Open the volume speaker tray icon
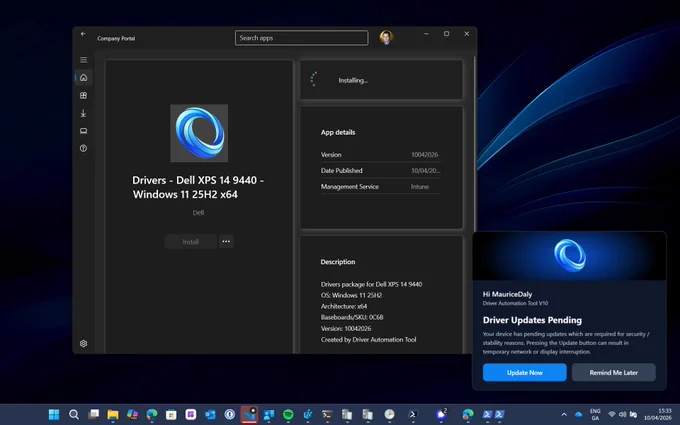This screenshot has width=680, height=425. tap(622, 415)
